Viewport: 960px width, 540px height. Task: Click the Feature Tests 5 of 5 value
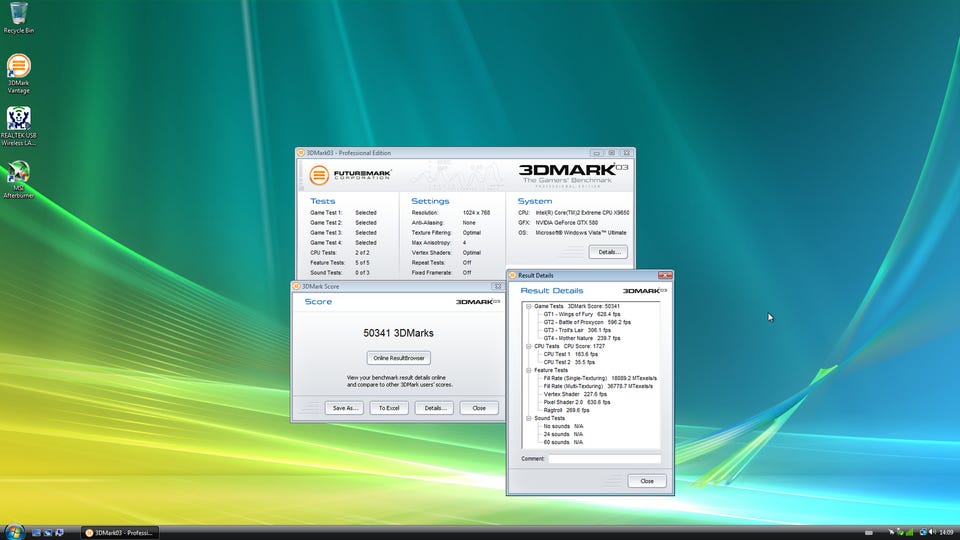[362, 263]
